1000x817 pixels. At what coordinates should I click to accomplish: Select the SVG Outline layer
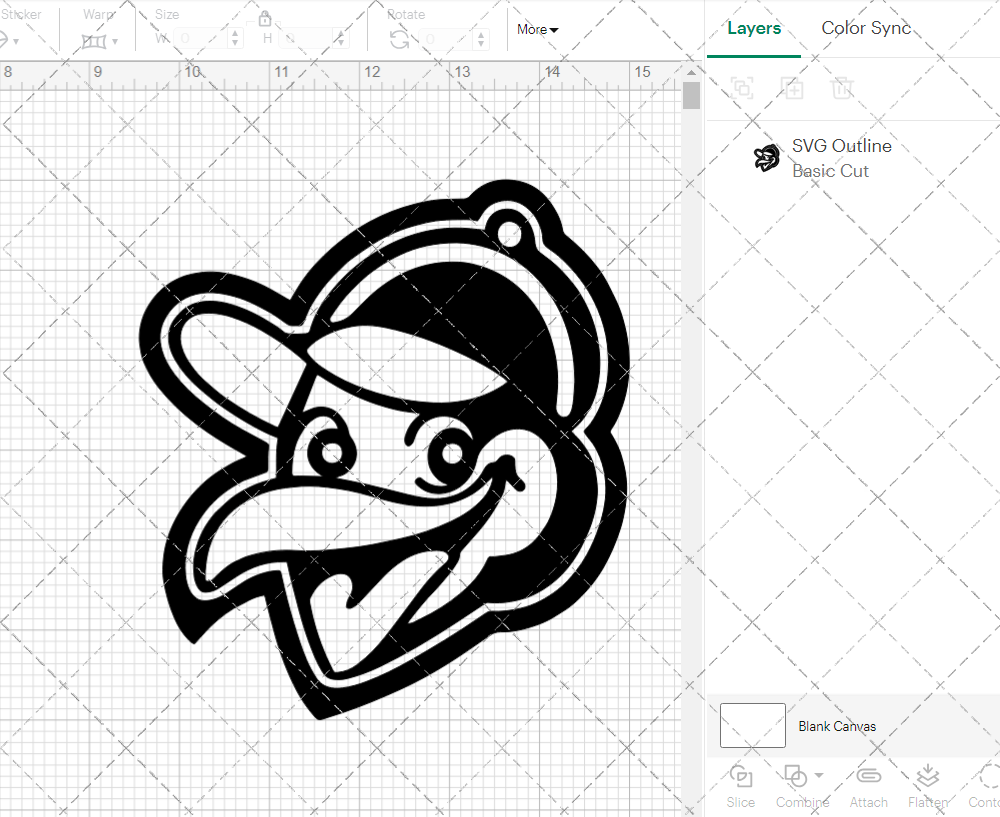pos(840,158)
